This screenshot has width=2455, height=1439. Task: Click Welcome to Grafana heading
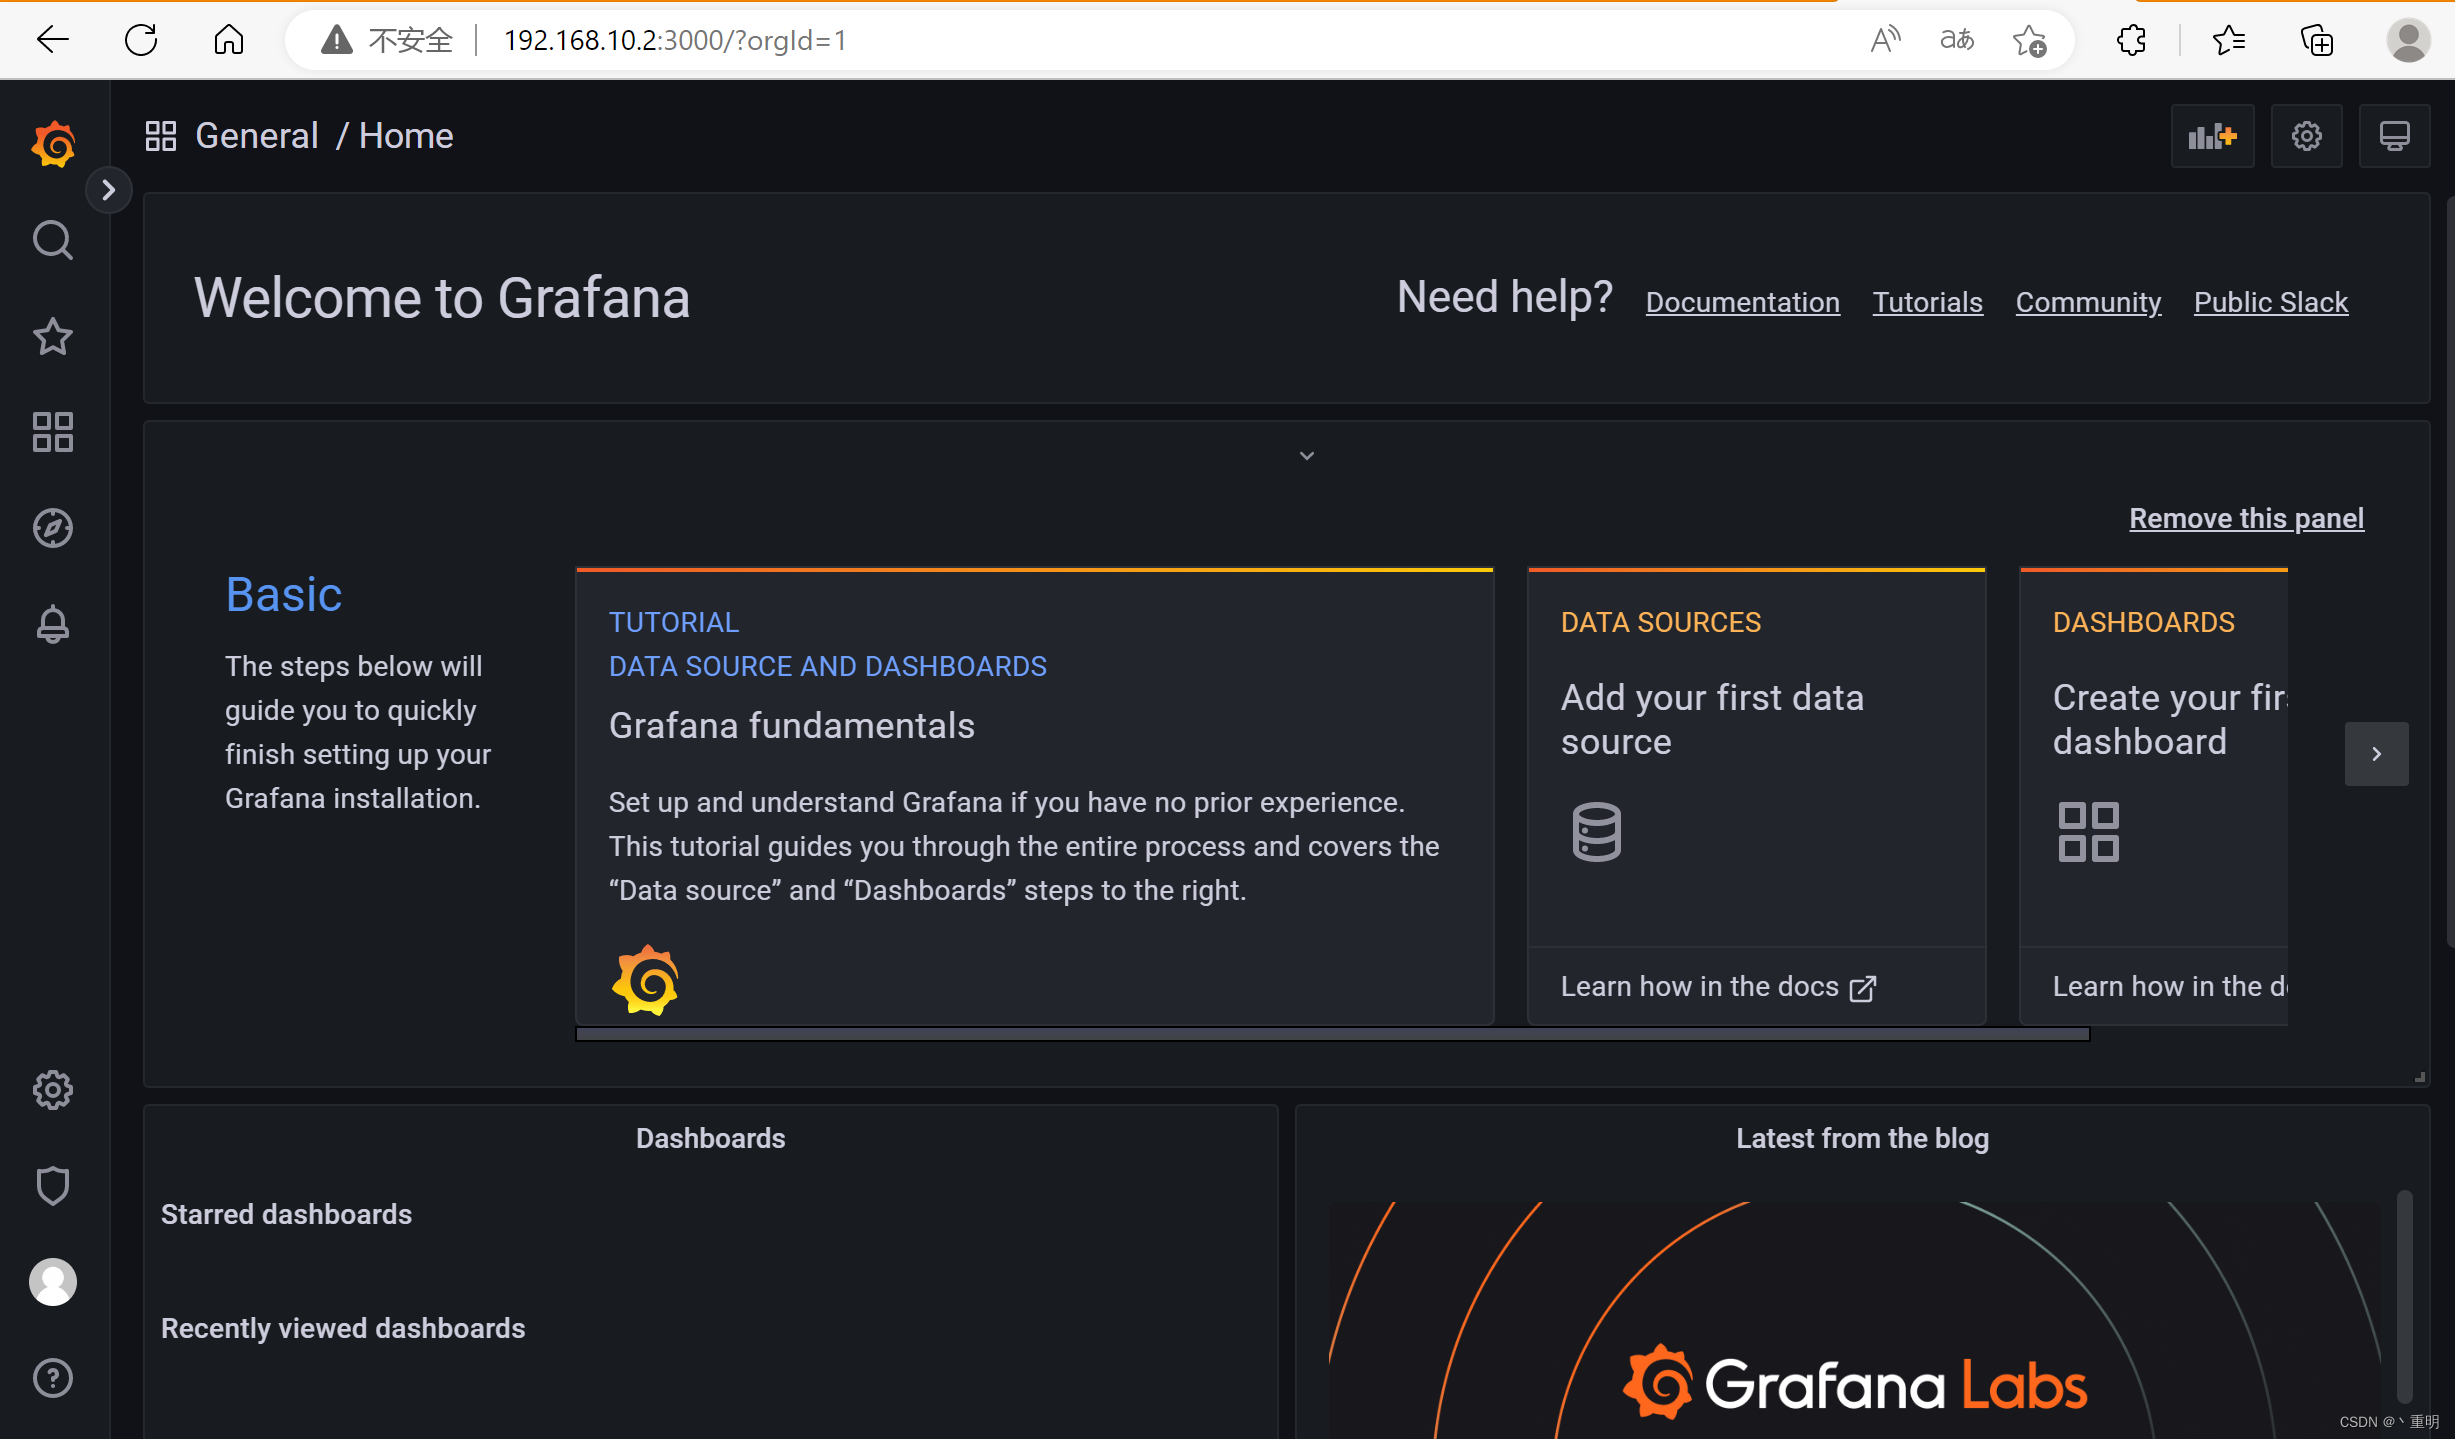(x=442, y=298)
